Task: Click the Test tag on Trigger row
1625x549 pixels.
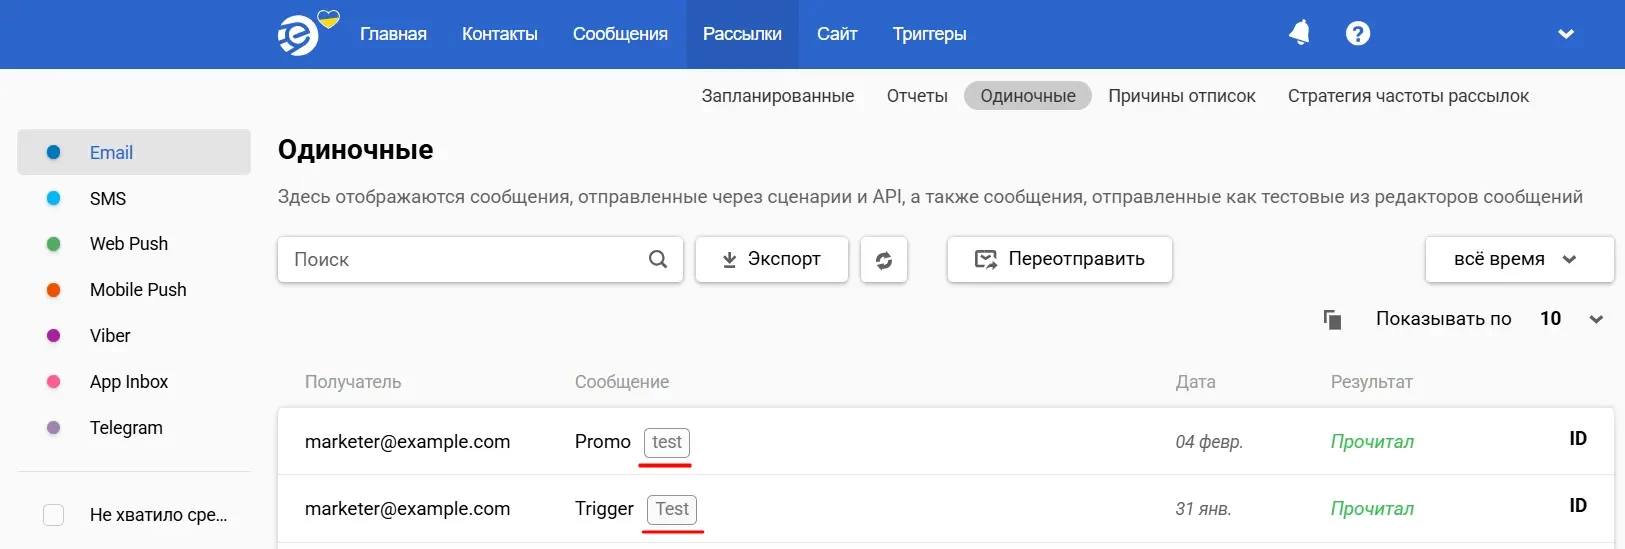Action: (672, 509)
